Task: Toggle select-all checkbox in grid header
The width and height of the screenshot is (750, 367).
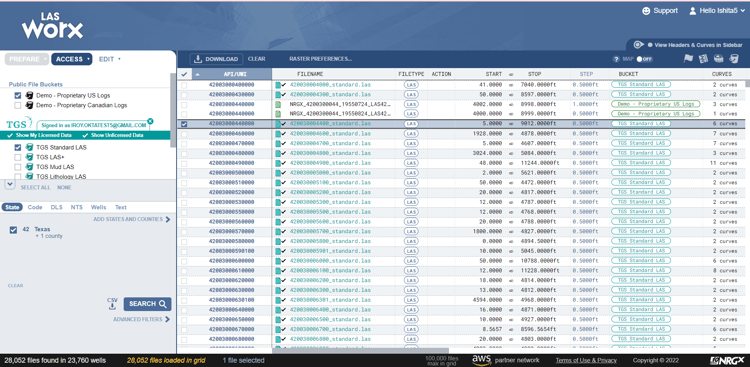Action: [x=184, y=74]
